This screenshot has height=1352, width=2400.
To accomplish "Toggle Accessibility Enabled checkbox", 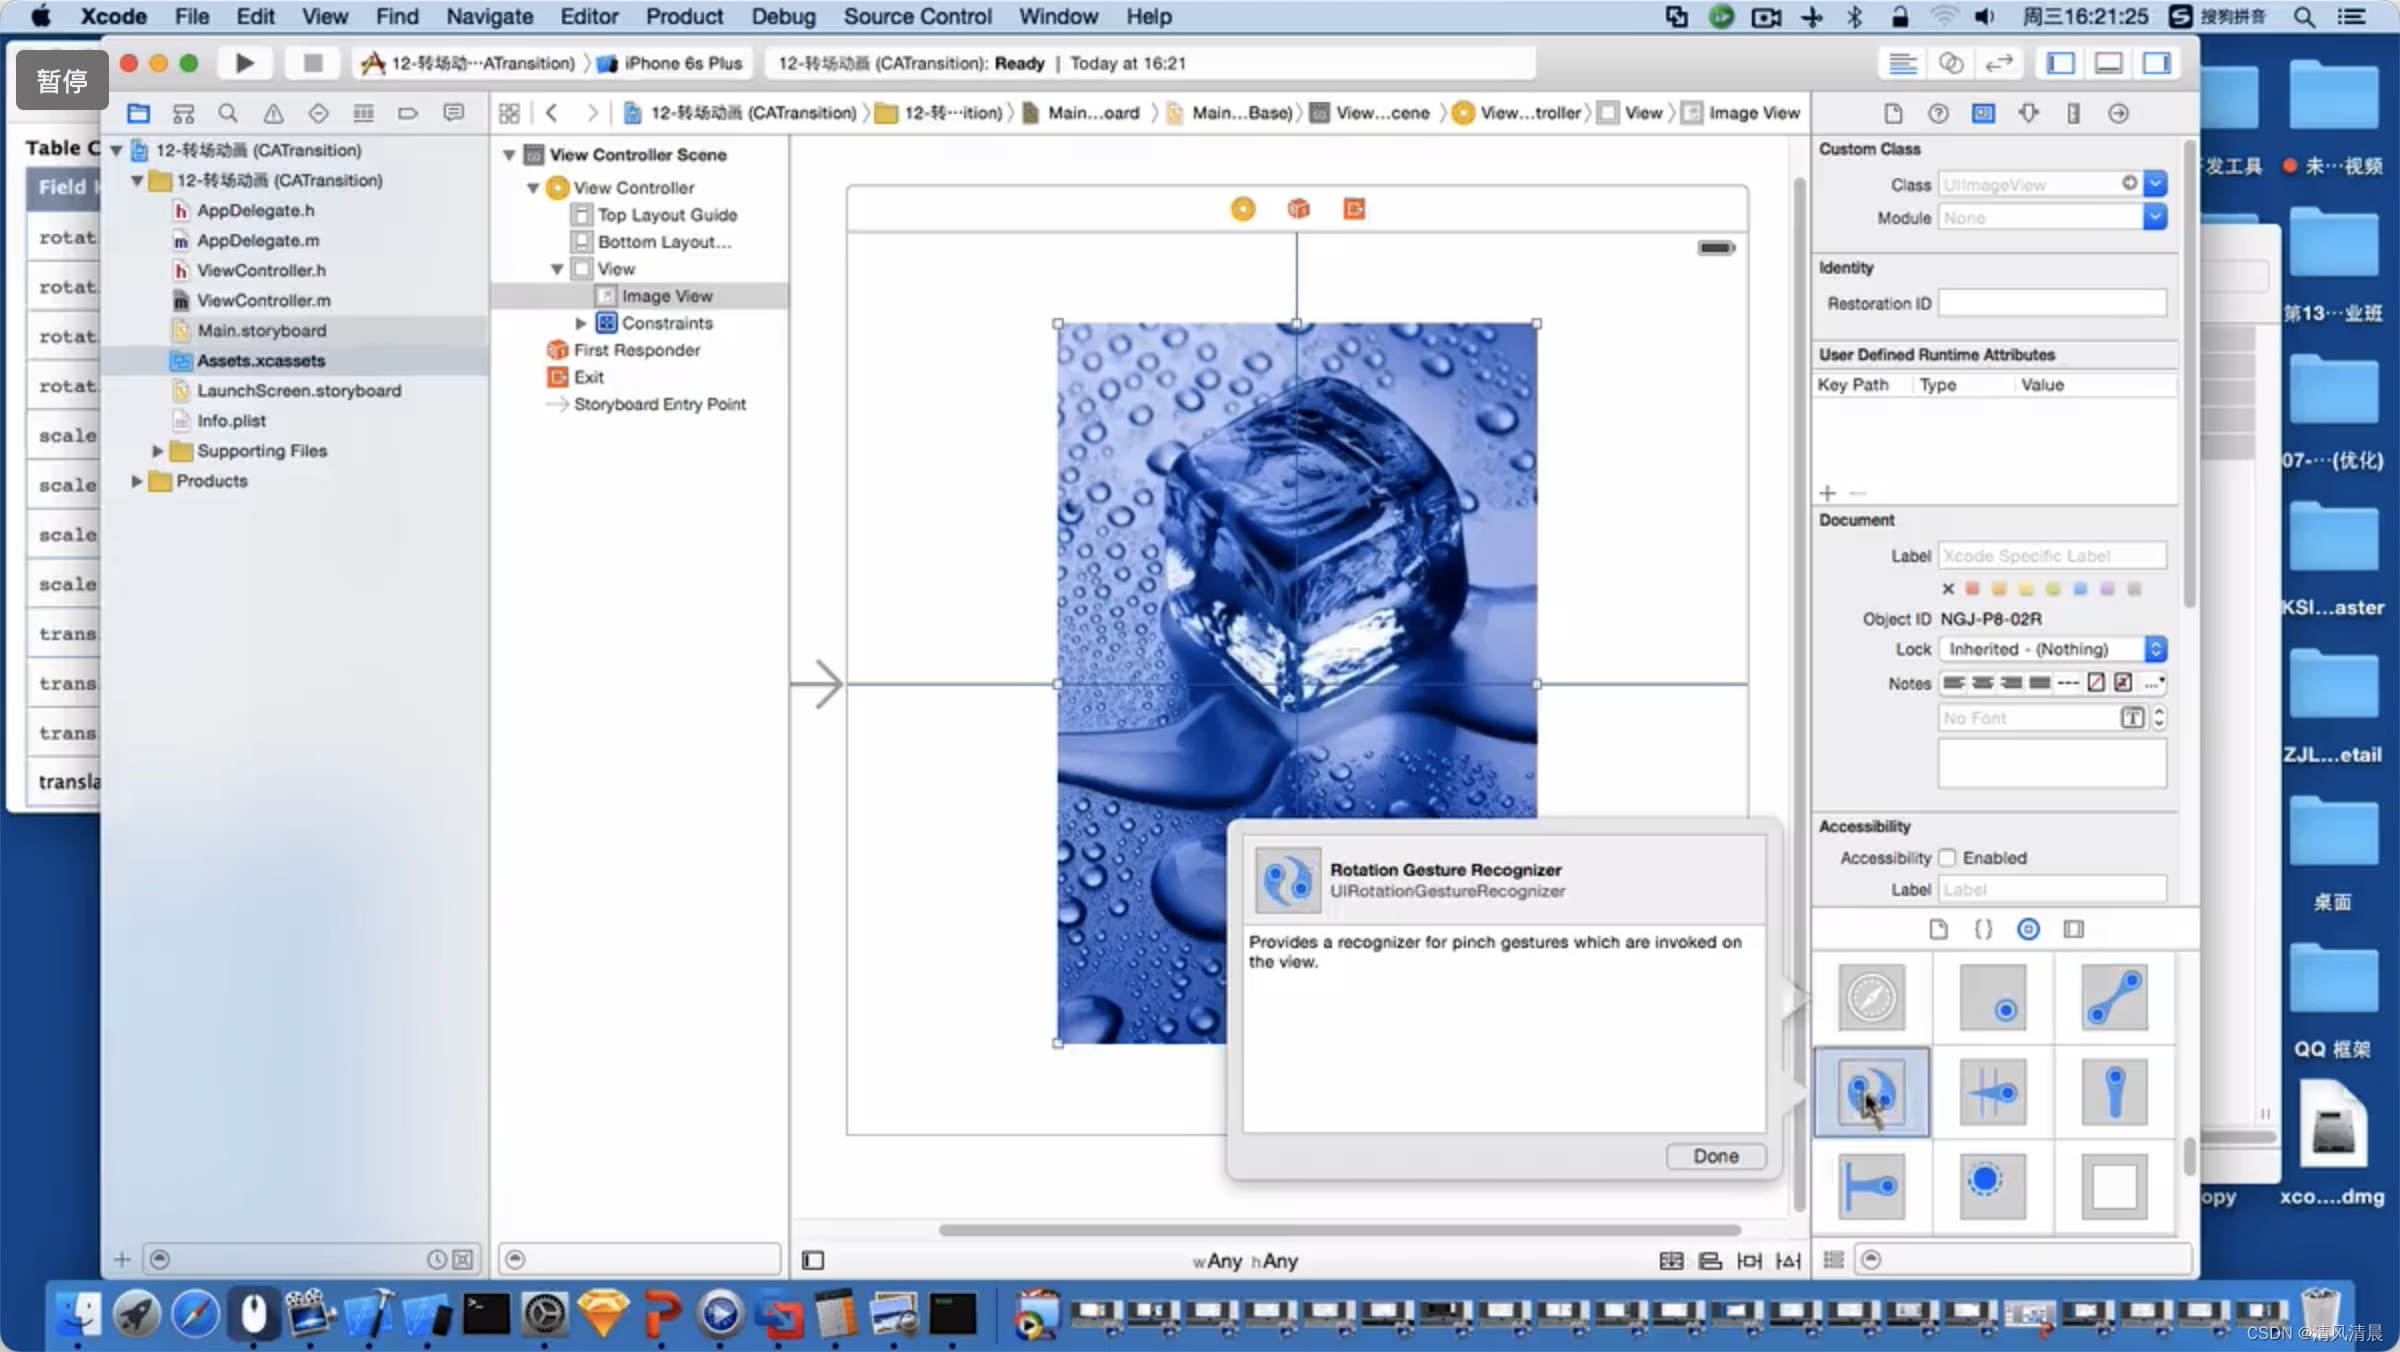I will point(1947,857).
